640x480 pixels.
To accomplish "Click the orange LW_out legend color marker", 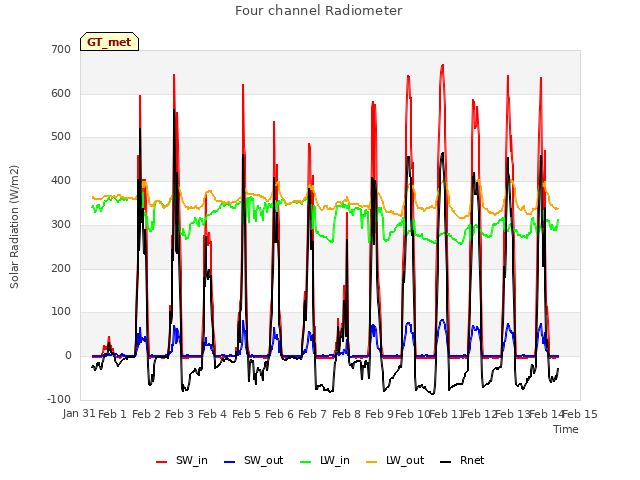I will tap(372, 462).
